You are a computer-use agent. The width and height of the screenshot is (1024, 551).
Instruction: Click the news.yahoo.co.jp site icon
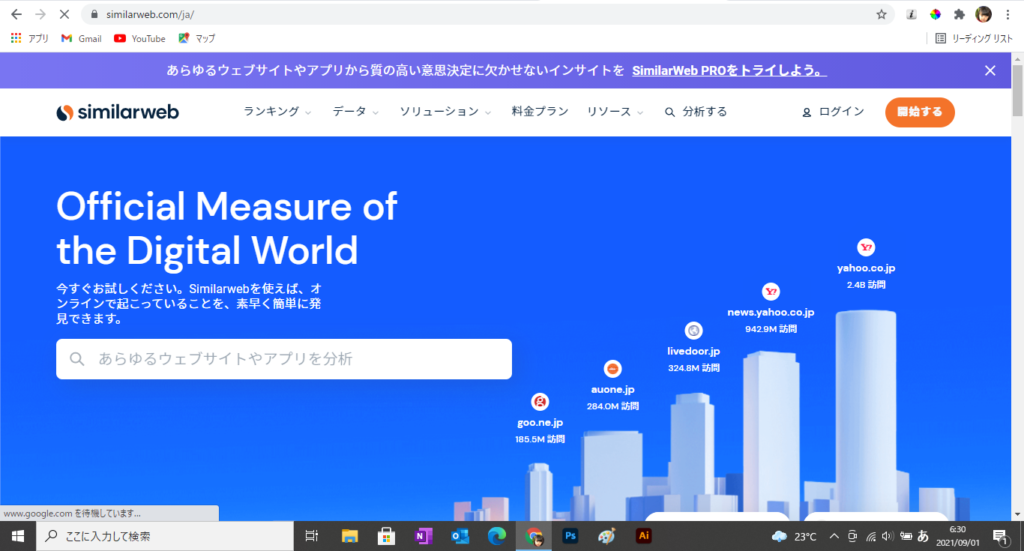pos(771,291)
